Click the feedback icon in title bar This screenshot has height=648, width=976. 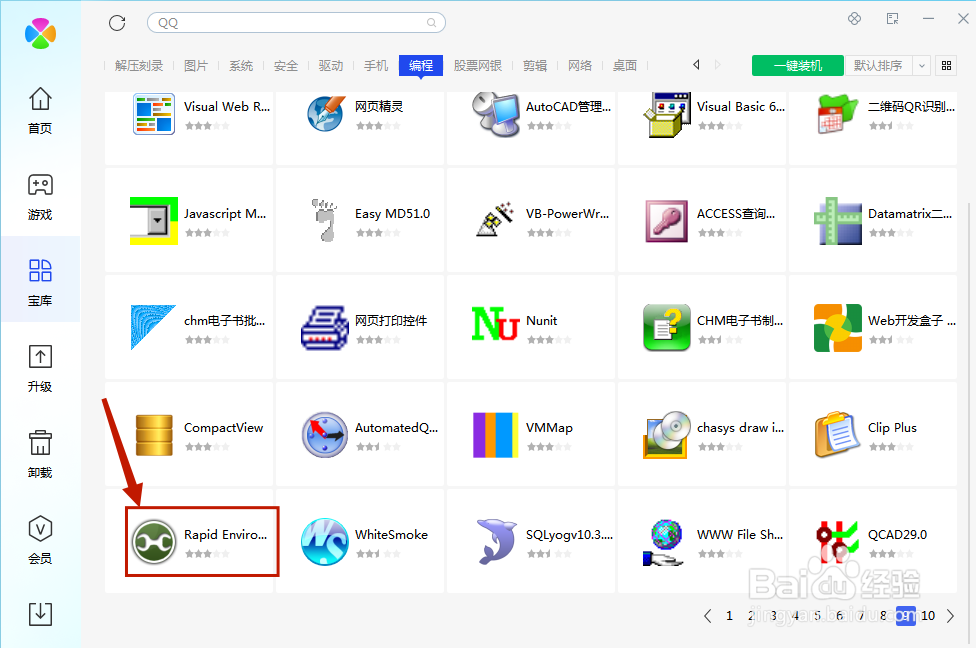coord(893,19)
